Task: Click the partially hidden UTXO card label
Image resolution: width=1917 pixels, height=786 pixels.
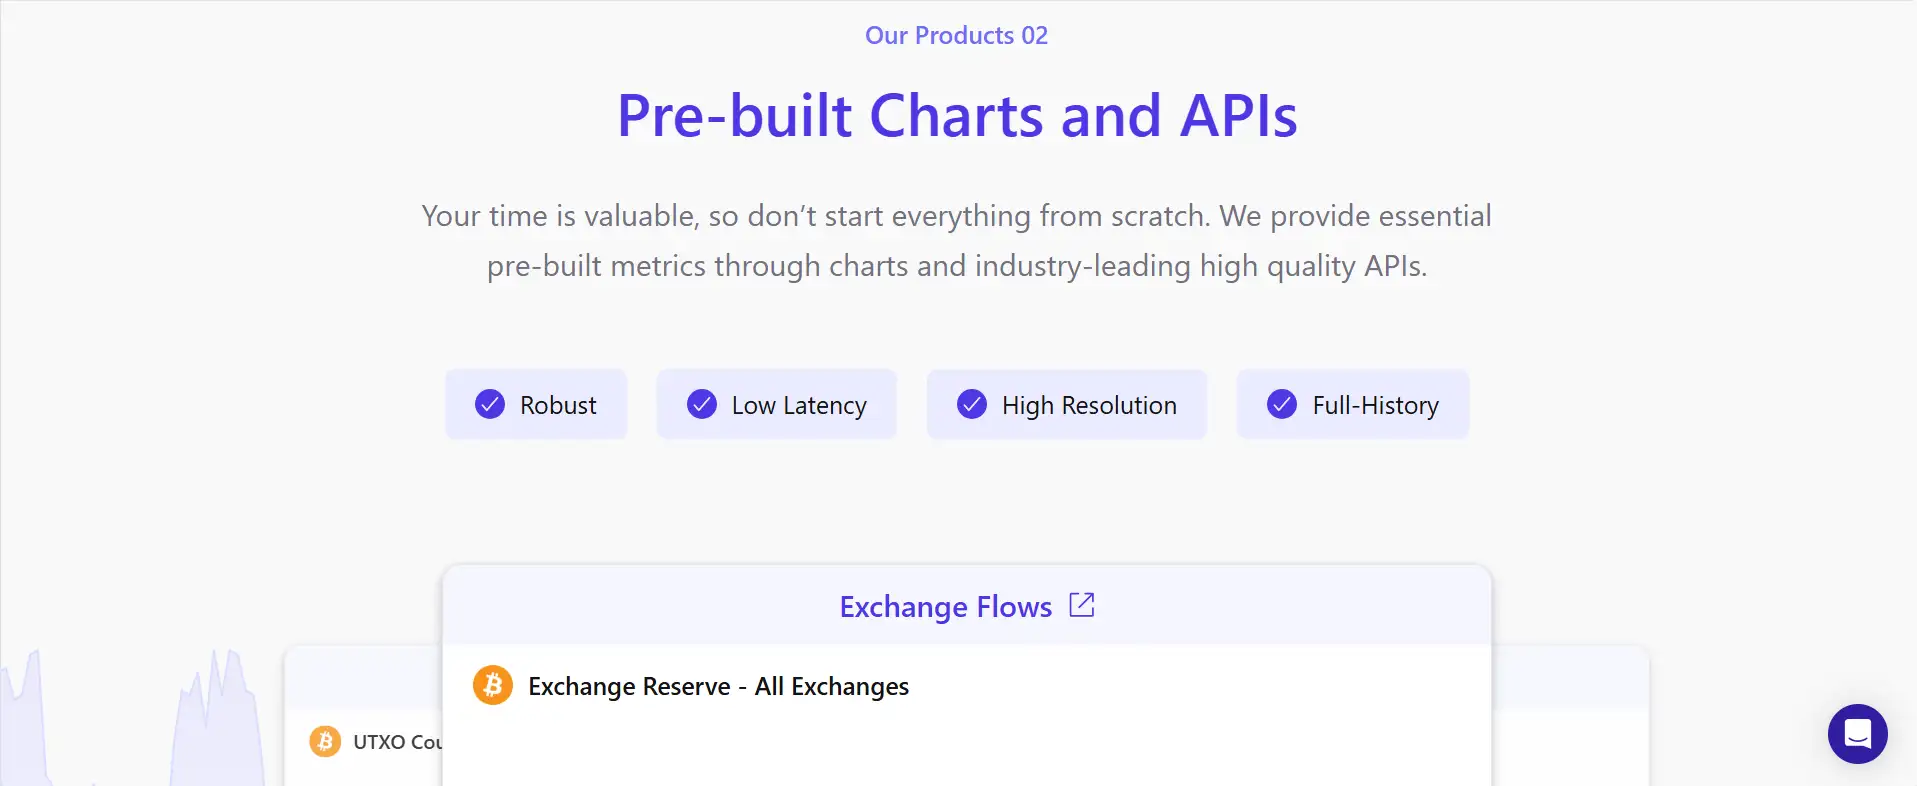Action: (x=397, y=742)
